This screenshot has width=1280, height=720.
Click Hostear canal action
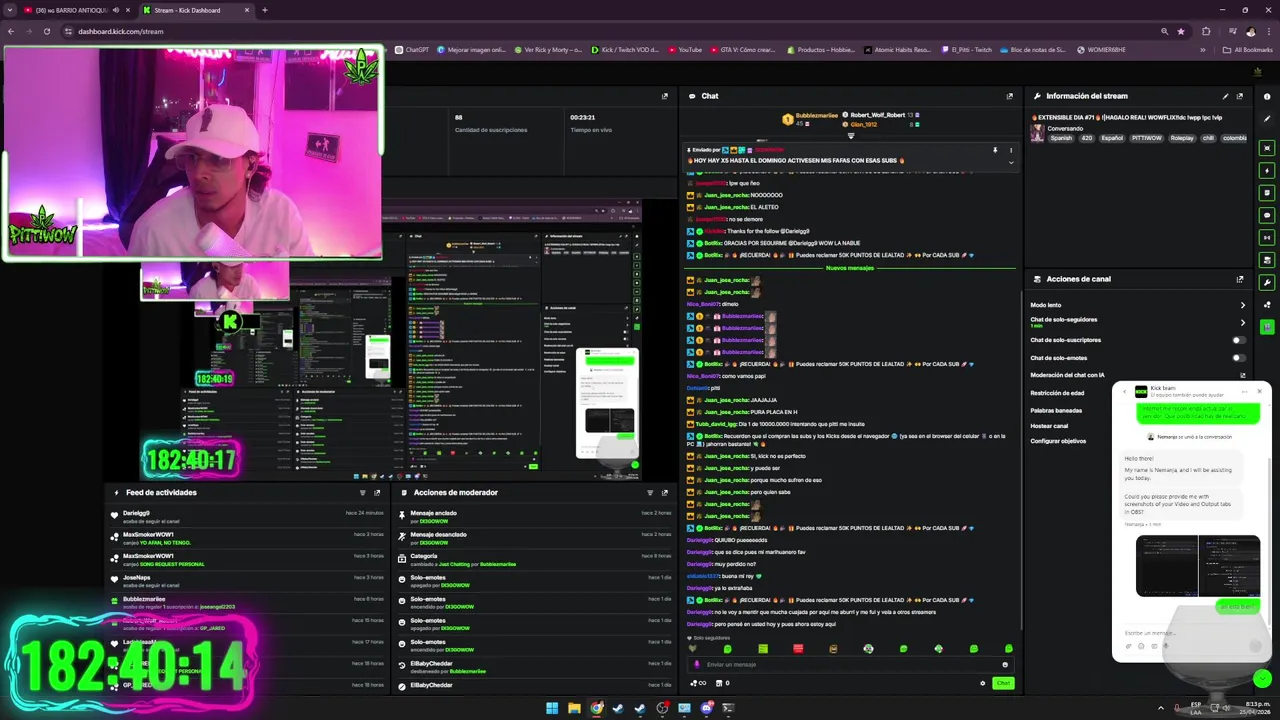point(1049,426)
